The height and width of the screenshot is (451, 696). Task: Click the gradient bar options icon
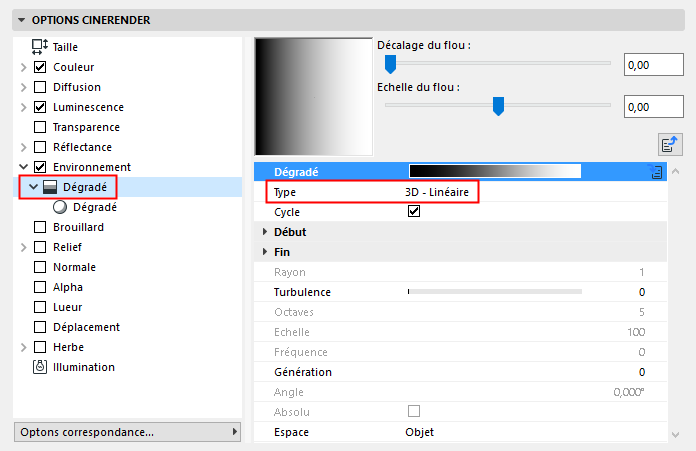coord(657,172)
